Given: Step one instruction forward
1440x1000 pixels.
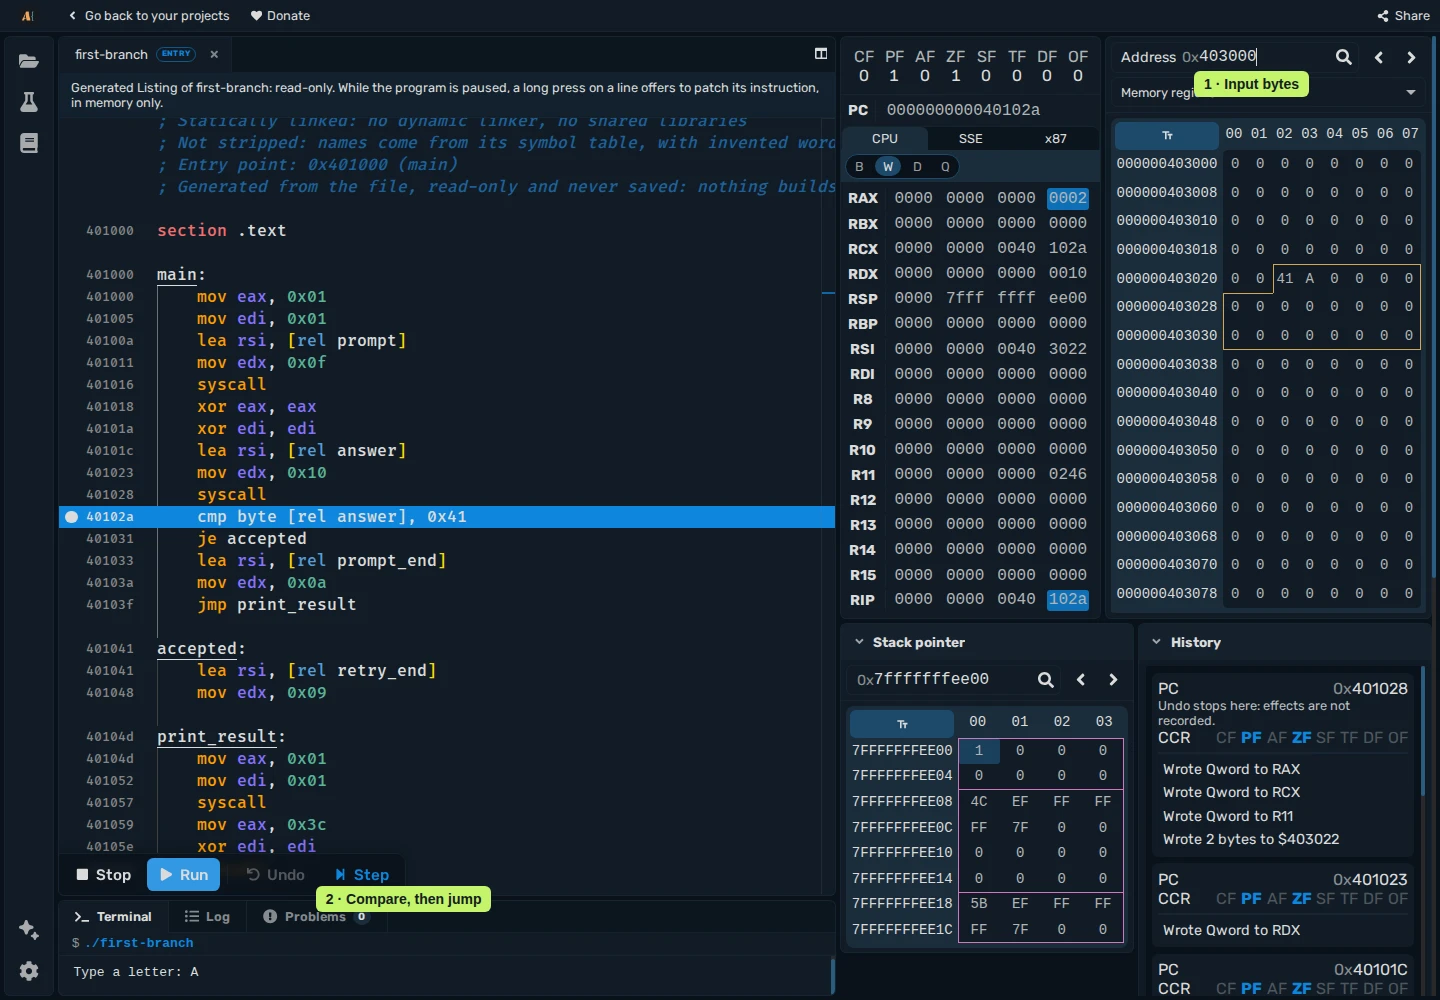Looking at the screenshot, I should pyautogui.click(x=362, y=875).
